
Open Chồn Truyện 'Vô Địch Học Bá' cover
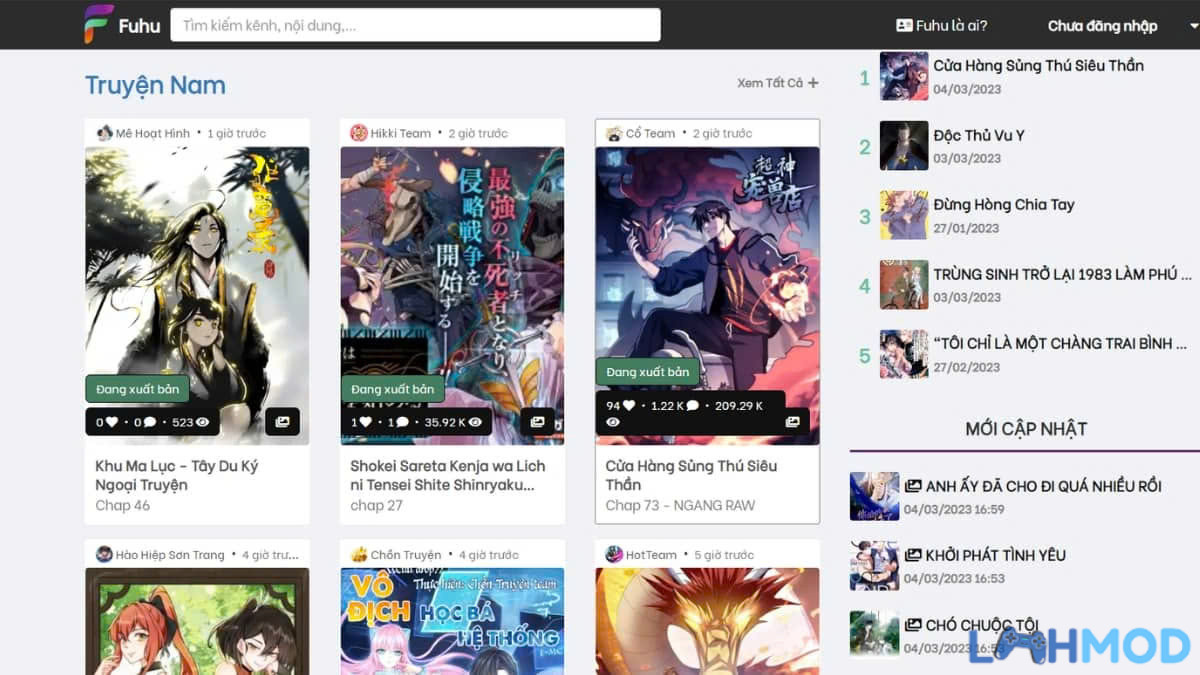[x=452, y=621]
